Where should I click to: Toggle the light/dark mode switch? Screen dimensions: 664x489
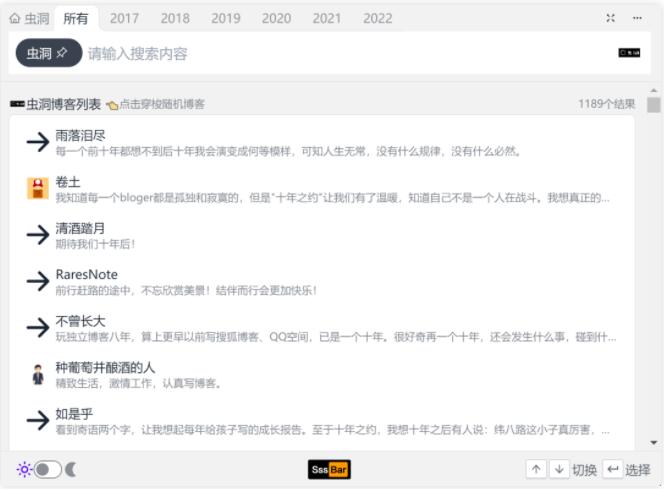[47, 469]
